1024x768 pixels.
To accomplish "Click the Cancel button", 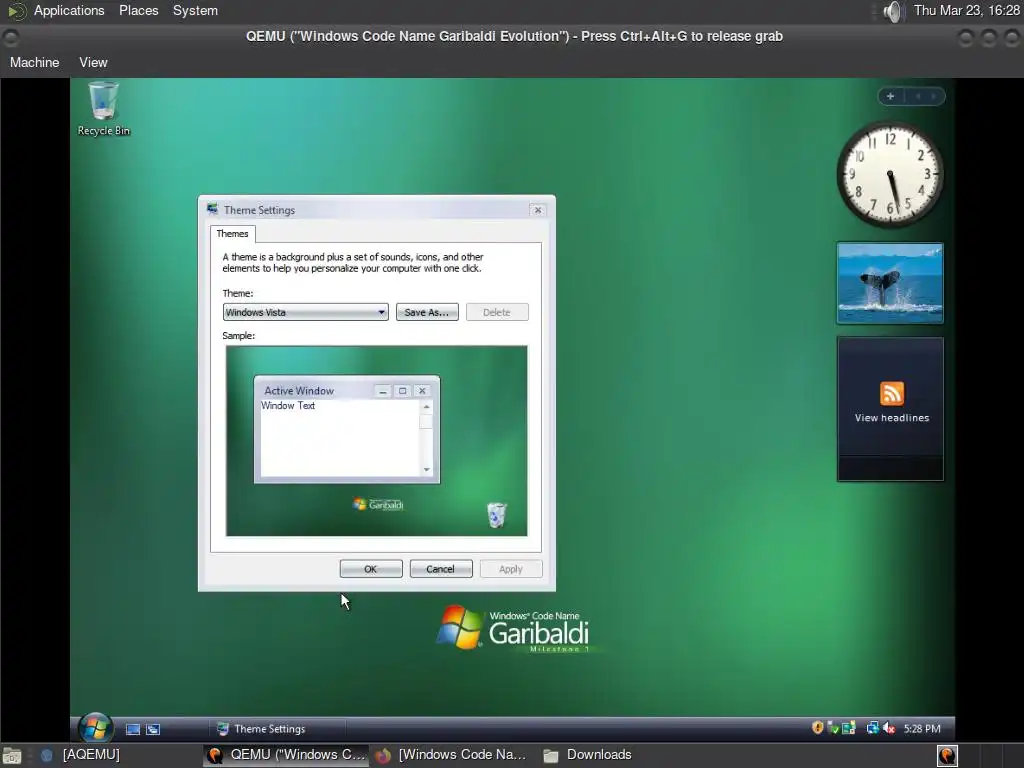I will pyautogui.click(x=441, y=569).
